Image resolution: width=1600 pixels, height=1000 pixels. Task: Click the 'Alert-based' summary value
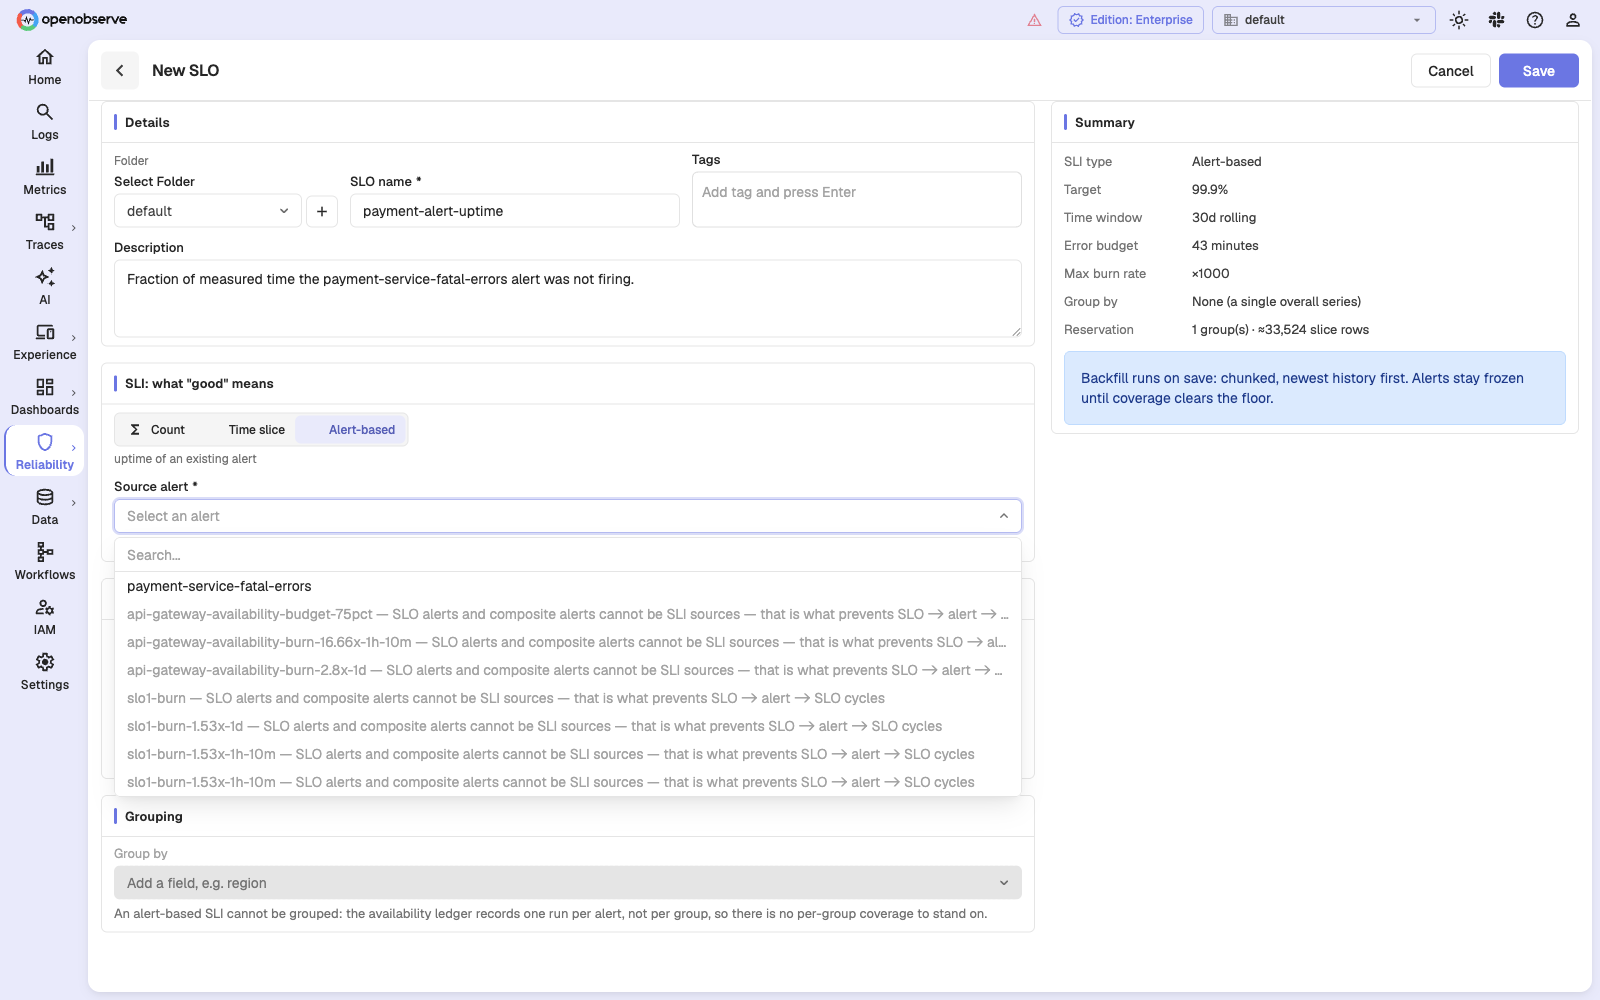[1226, 161]
